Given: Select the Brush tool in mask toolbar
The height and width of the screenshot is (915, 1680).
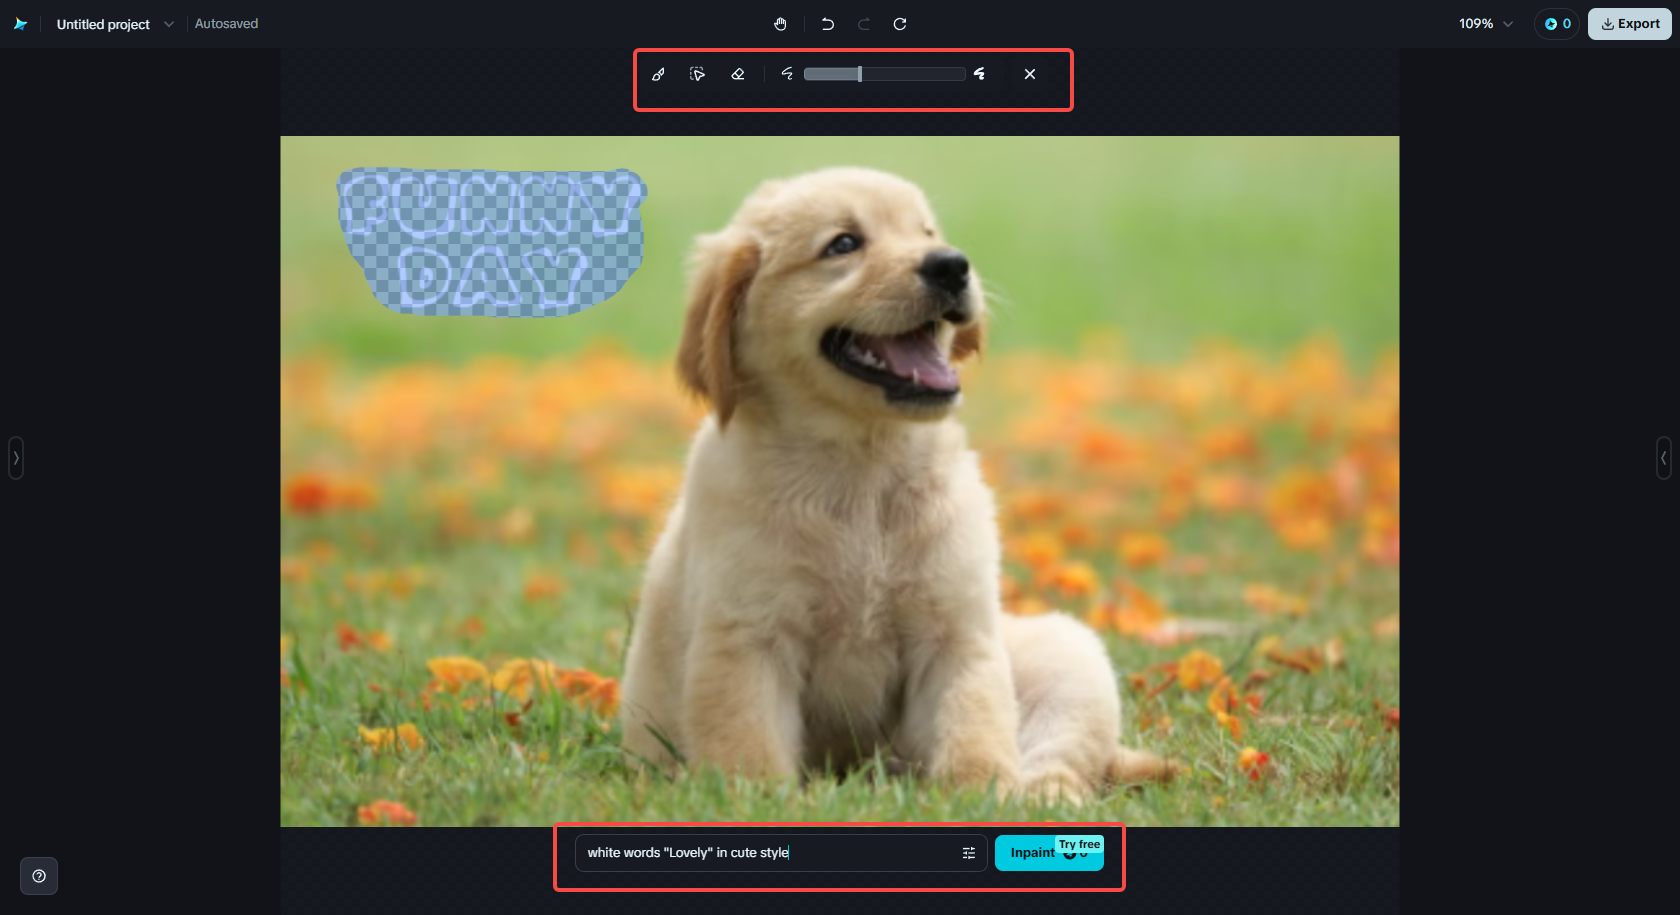Looking at the screenshot, I should point(658,73).
